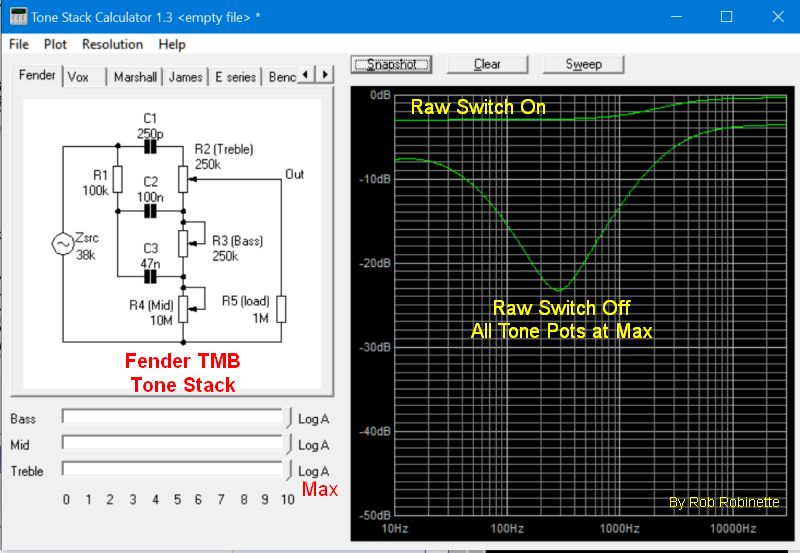Click the Tone Stack Calculator title bar icon
800x553 pixels.
pos(18,16)
